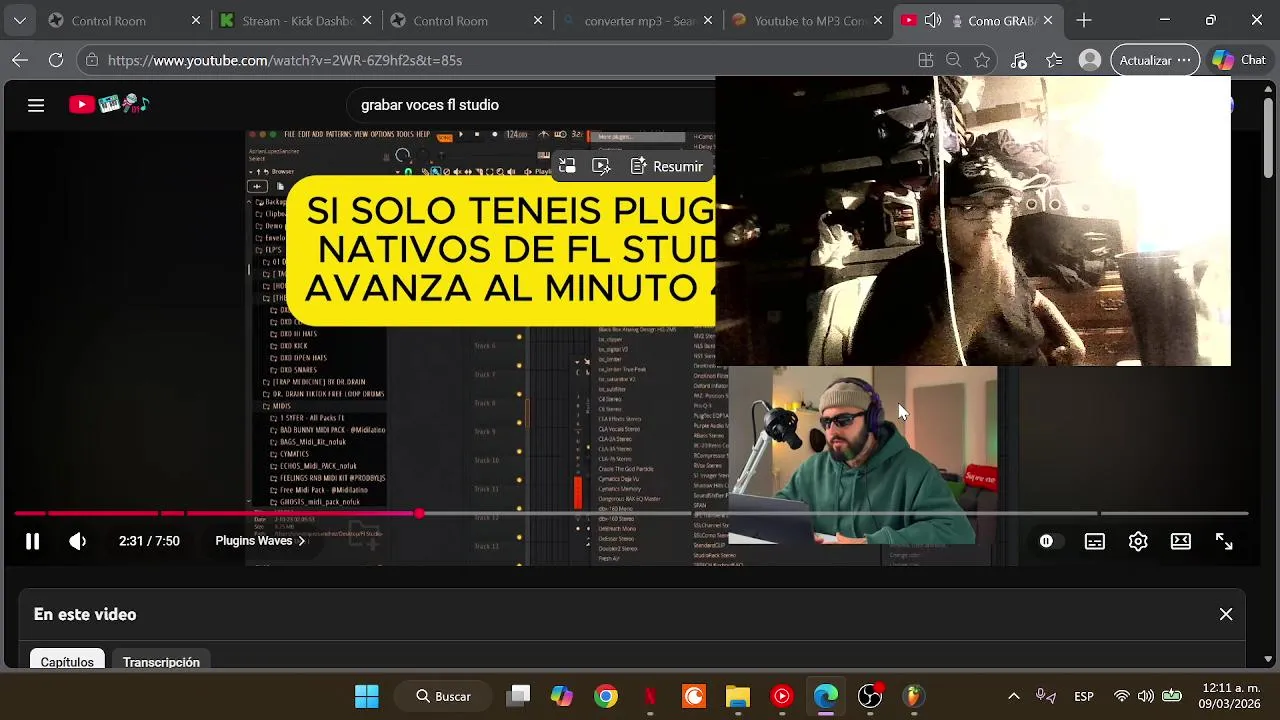Click Resumir on the video overlay
This screenshot has width=1280, height=720.
coord(667,166)
